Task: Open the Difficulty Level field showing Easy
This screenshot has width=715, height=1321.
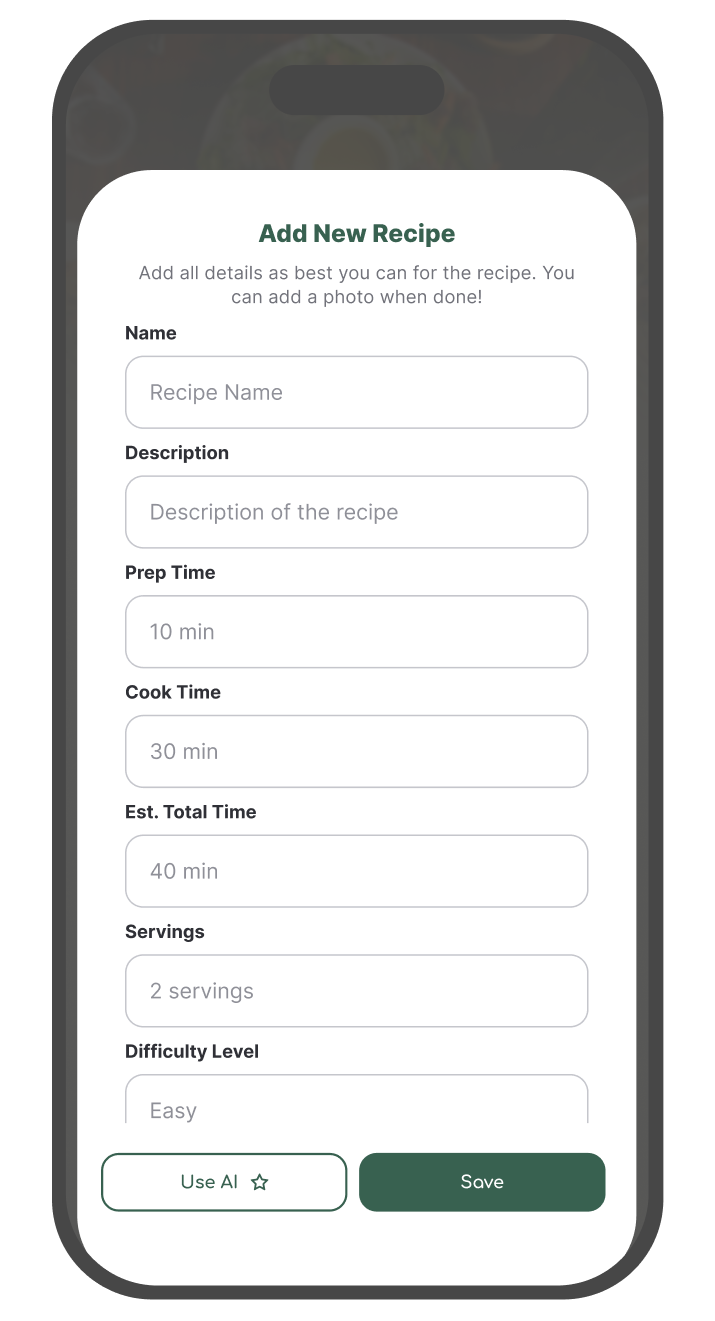Action: [356, 1104]
